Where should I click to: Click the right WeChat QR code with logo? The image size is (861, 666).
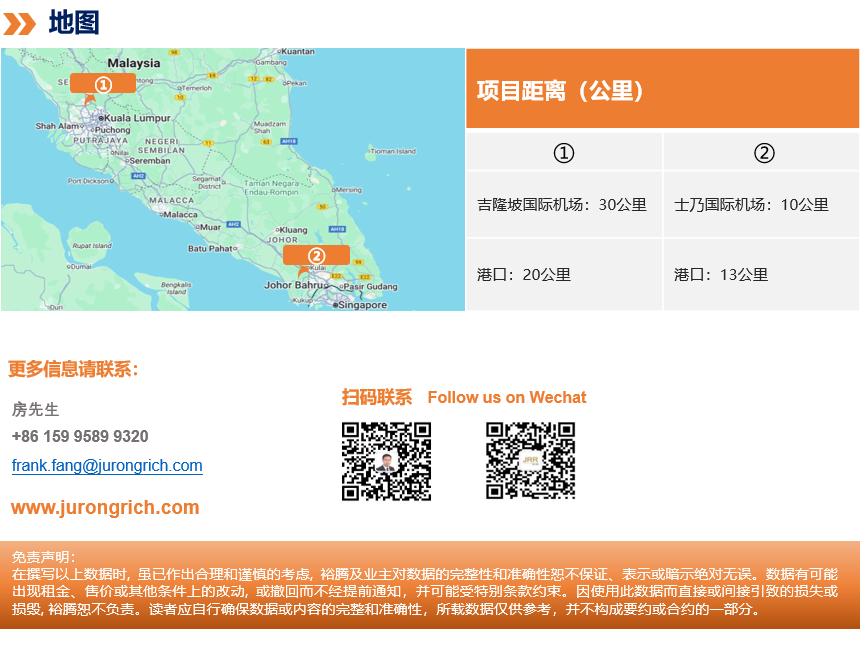click(530, 461)
